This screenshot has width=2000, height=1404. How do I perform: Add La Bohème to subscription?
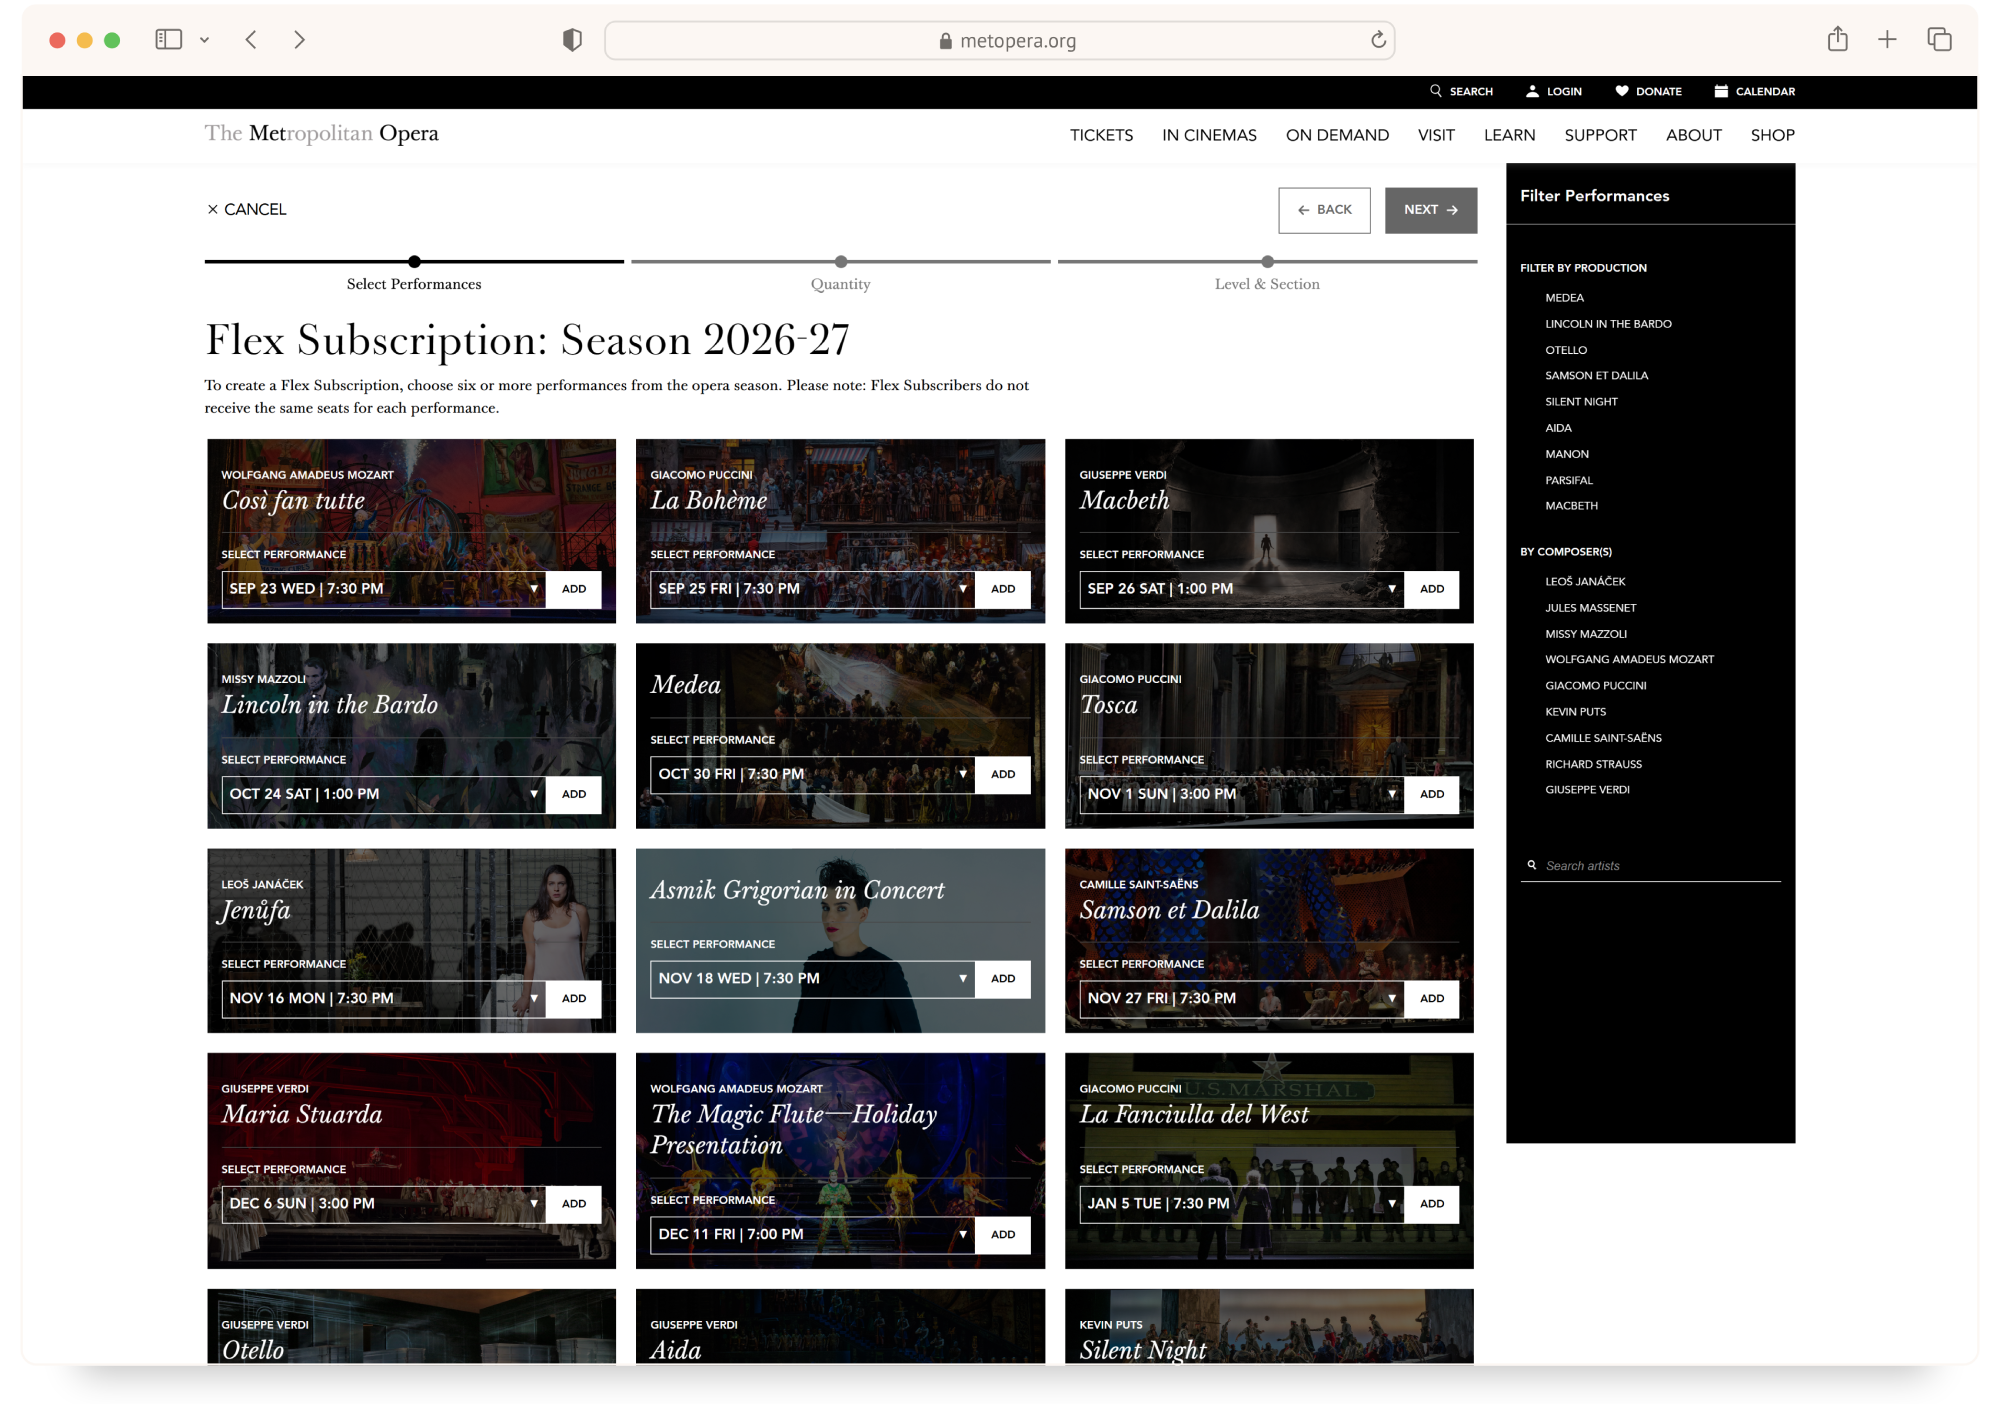click(1003, 589)
